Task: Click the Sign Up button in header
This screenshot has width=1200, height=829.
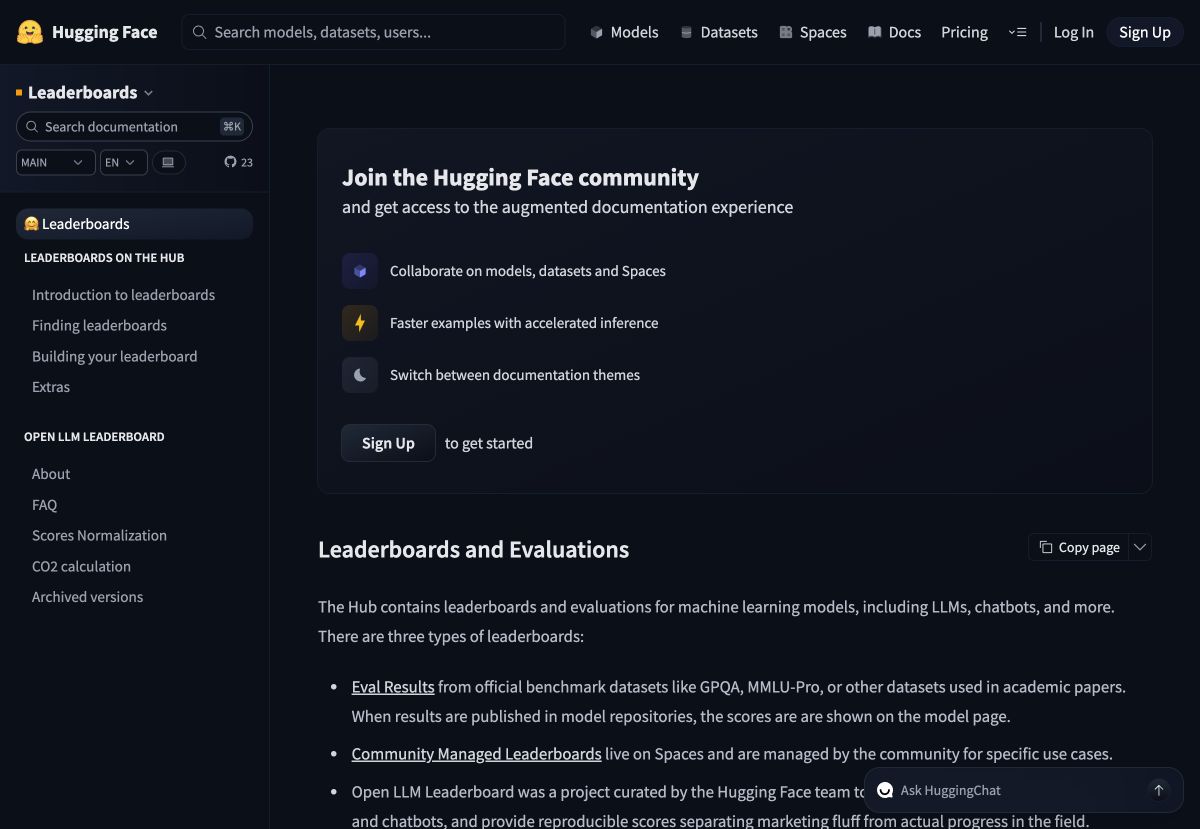Action: click(1145, 32)
